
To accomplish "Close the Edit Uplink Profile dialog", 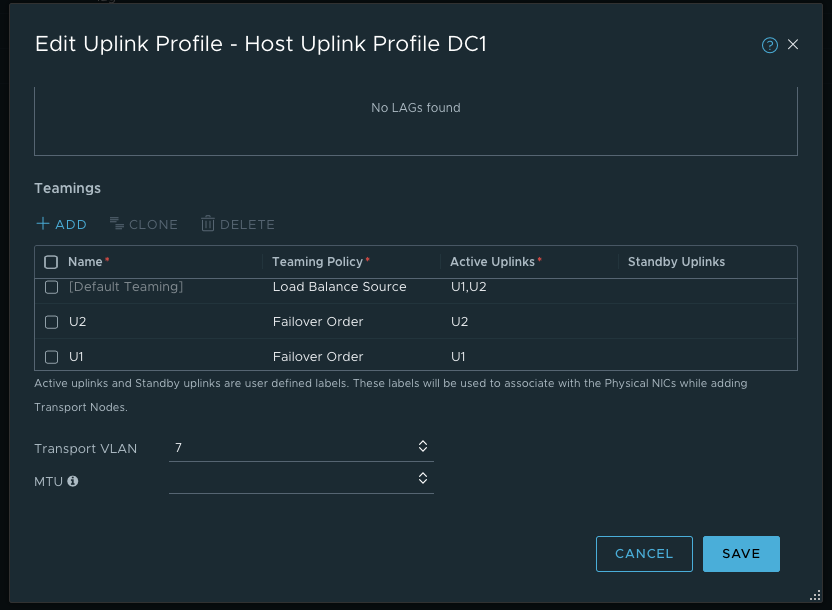I will pos(793,45).
